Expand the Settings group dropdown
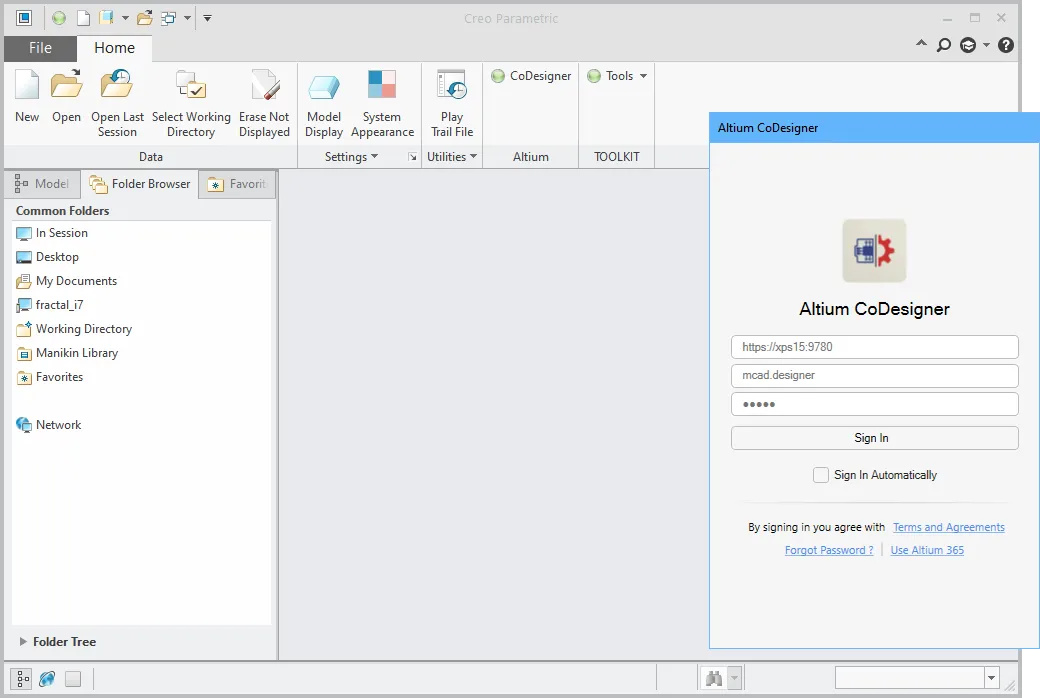Viewport: 1040px width, 698px height. (351, 157)
